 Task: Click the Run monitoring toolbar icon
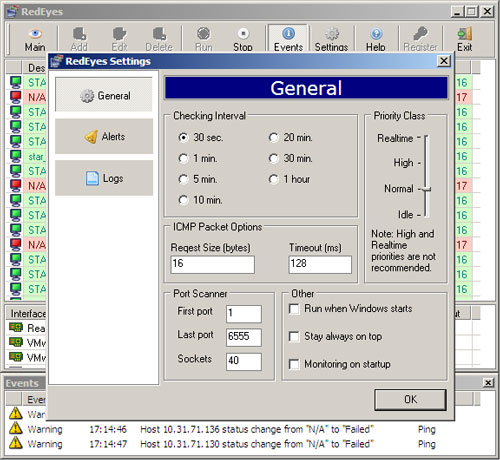pyautogui.click(x=203, y=39)
